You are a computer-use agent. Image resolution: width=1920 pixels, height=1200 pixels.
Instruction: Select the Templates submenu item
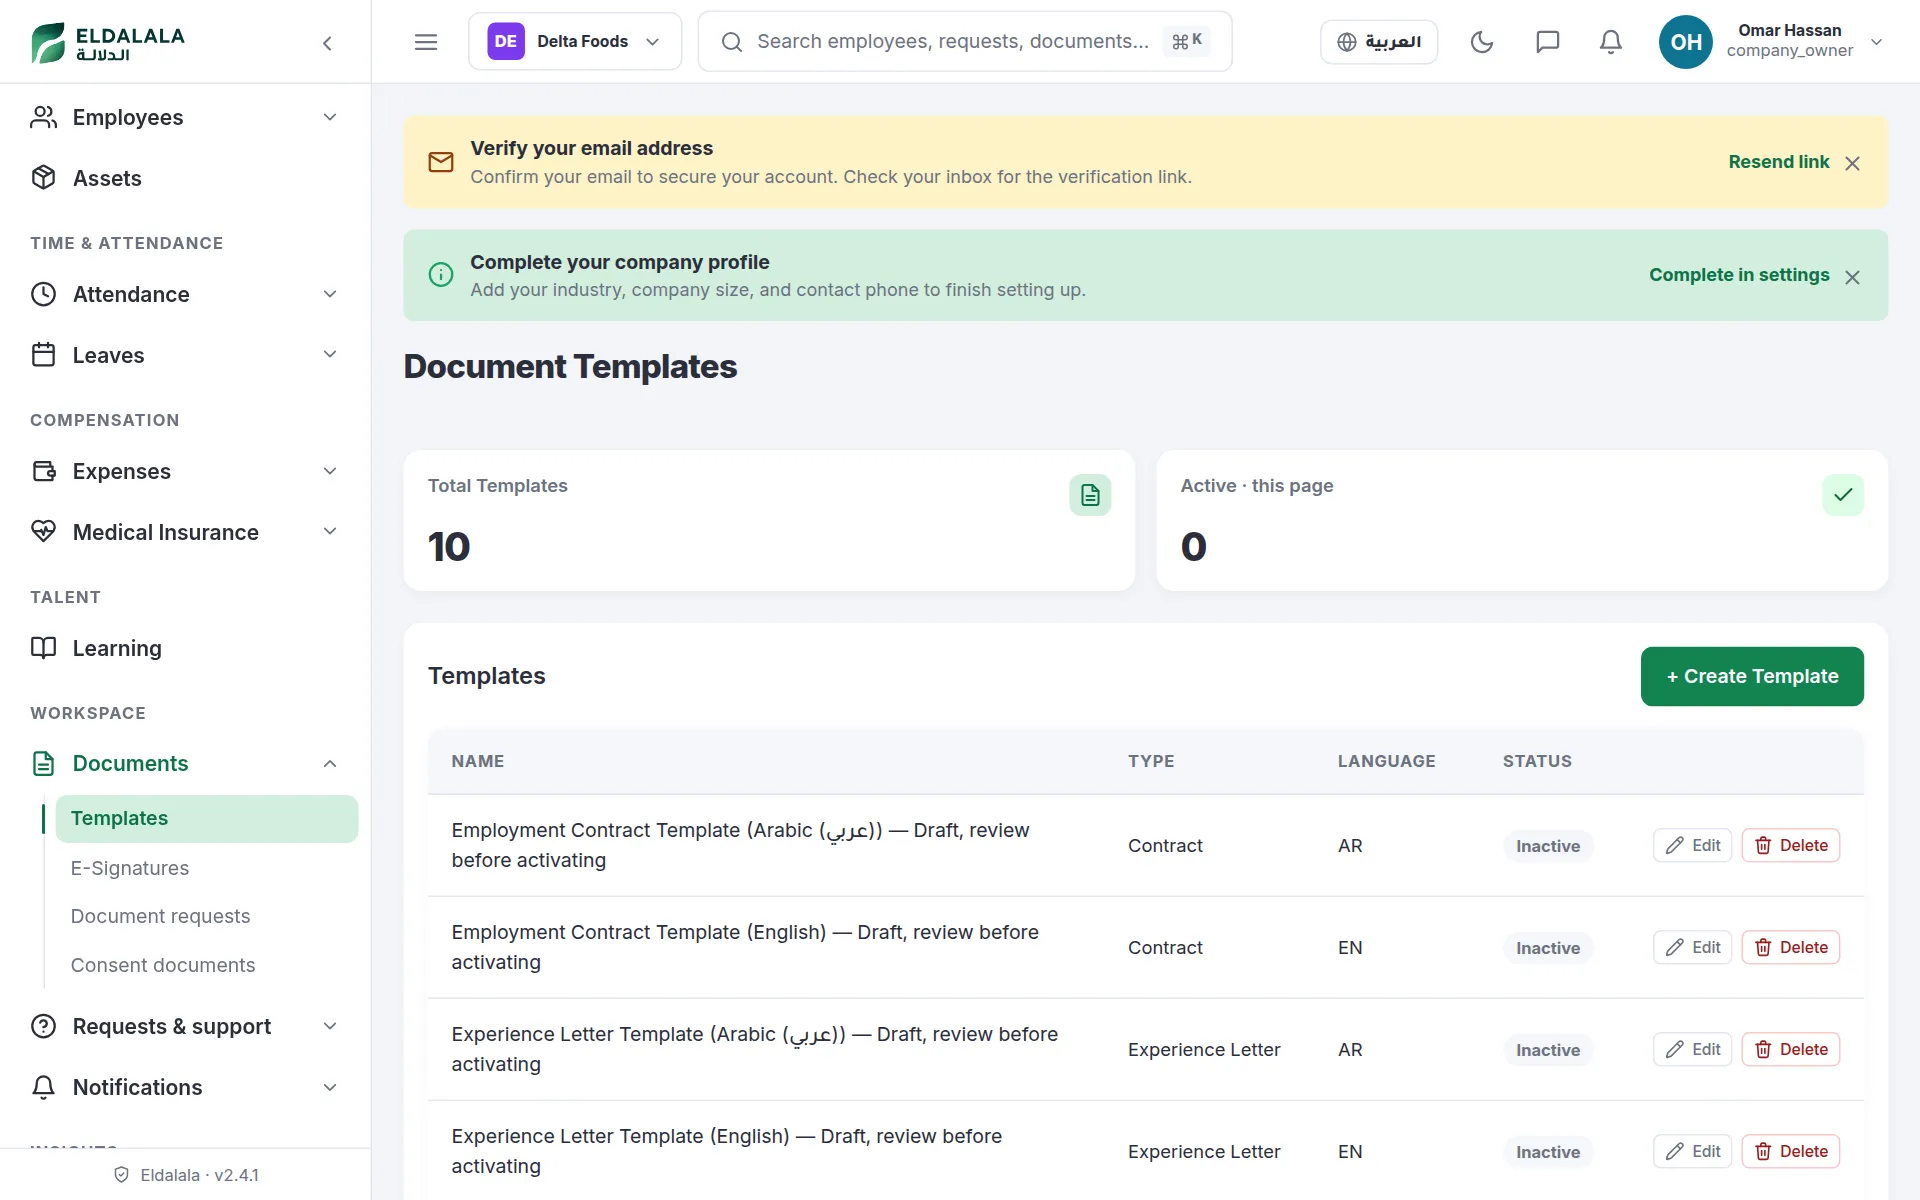tap(207, 818)
